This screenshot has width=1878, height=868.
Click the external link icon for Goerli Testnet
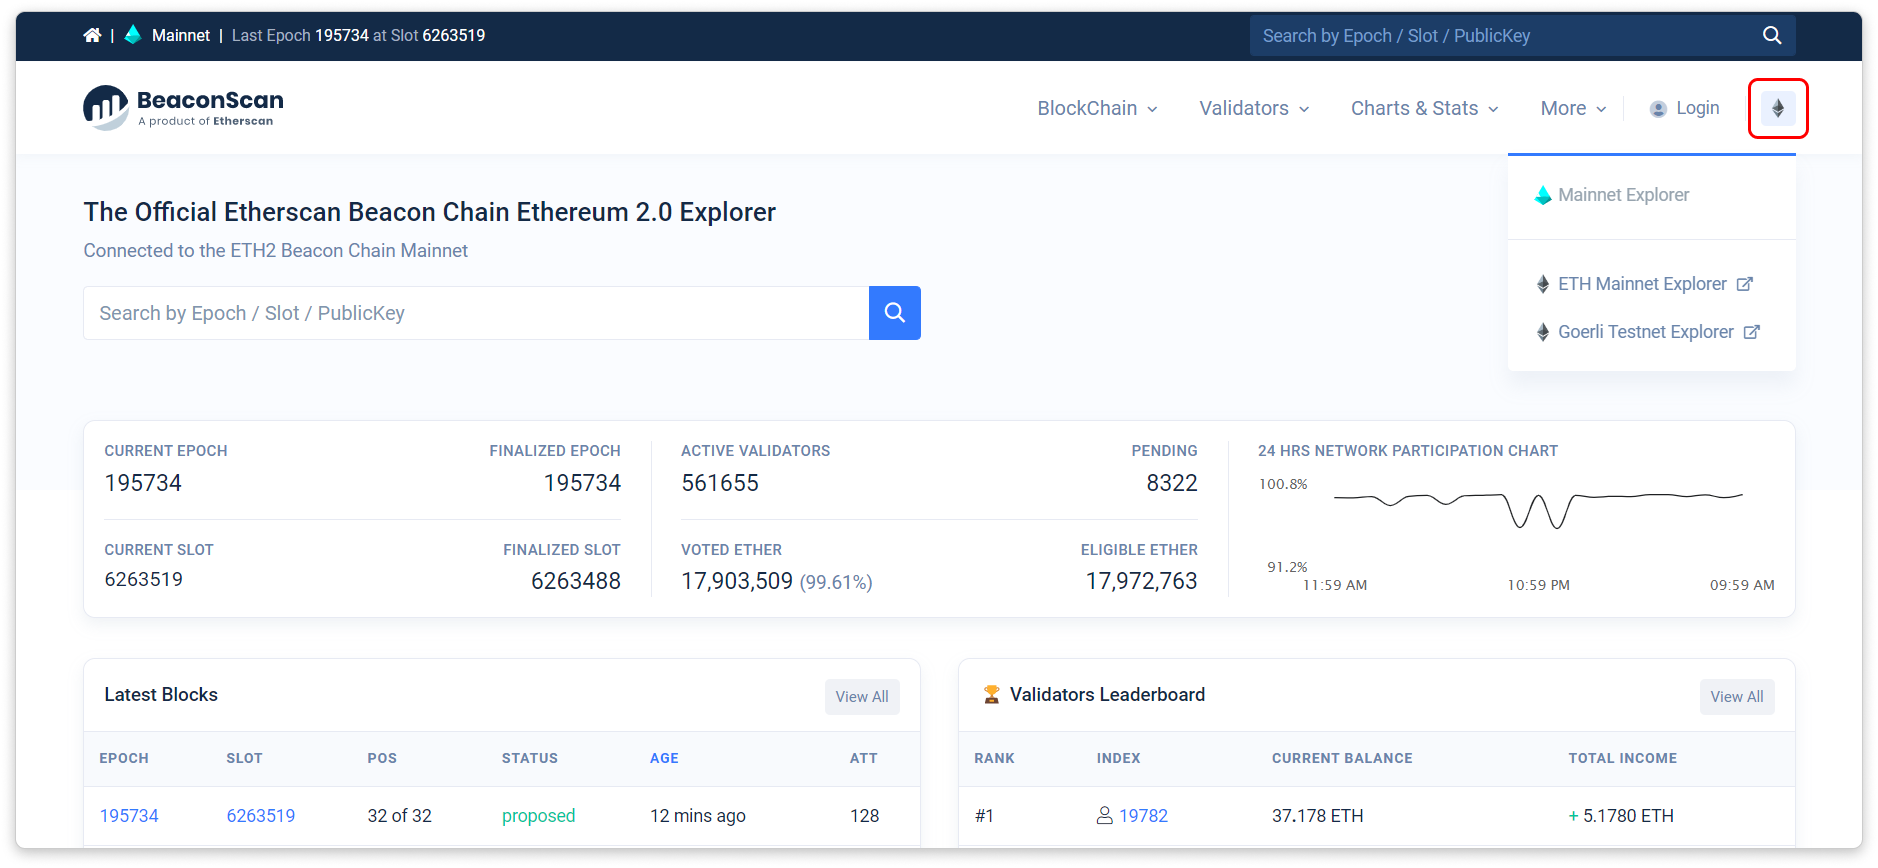click(1751, 332)
